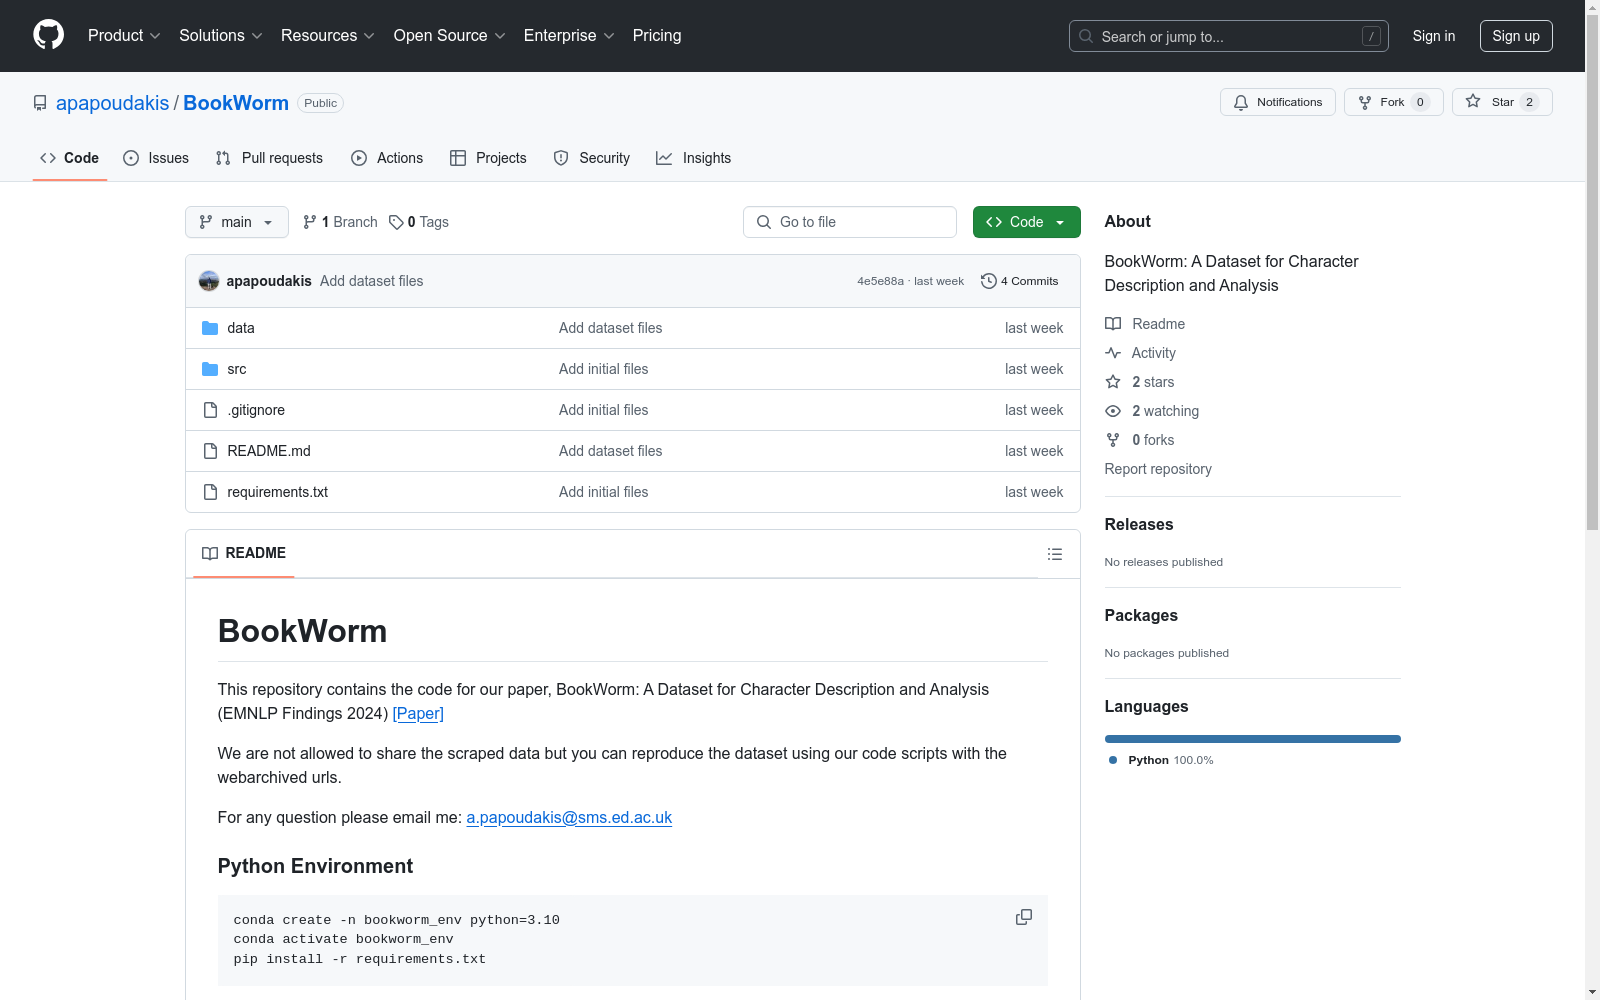Screen dimensions: 1600x1000
Task: Select the Code tab
Action: click(x=70, y=158)
